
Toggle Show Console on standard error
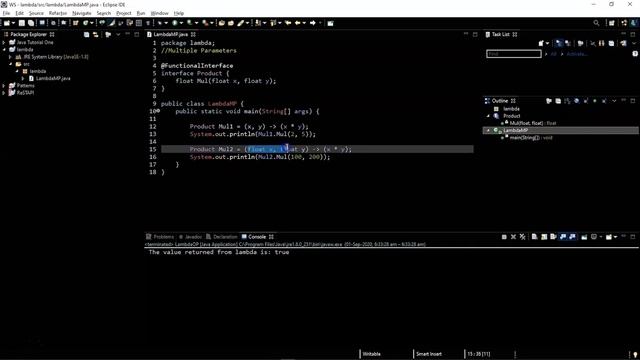point(572,237)
